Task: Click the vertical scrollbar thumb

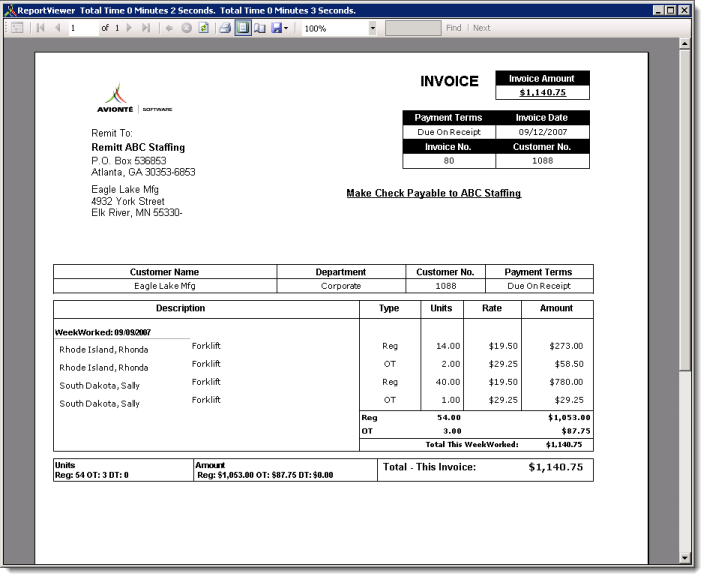Action: point(684,210)
